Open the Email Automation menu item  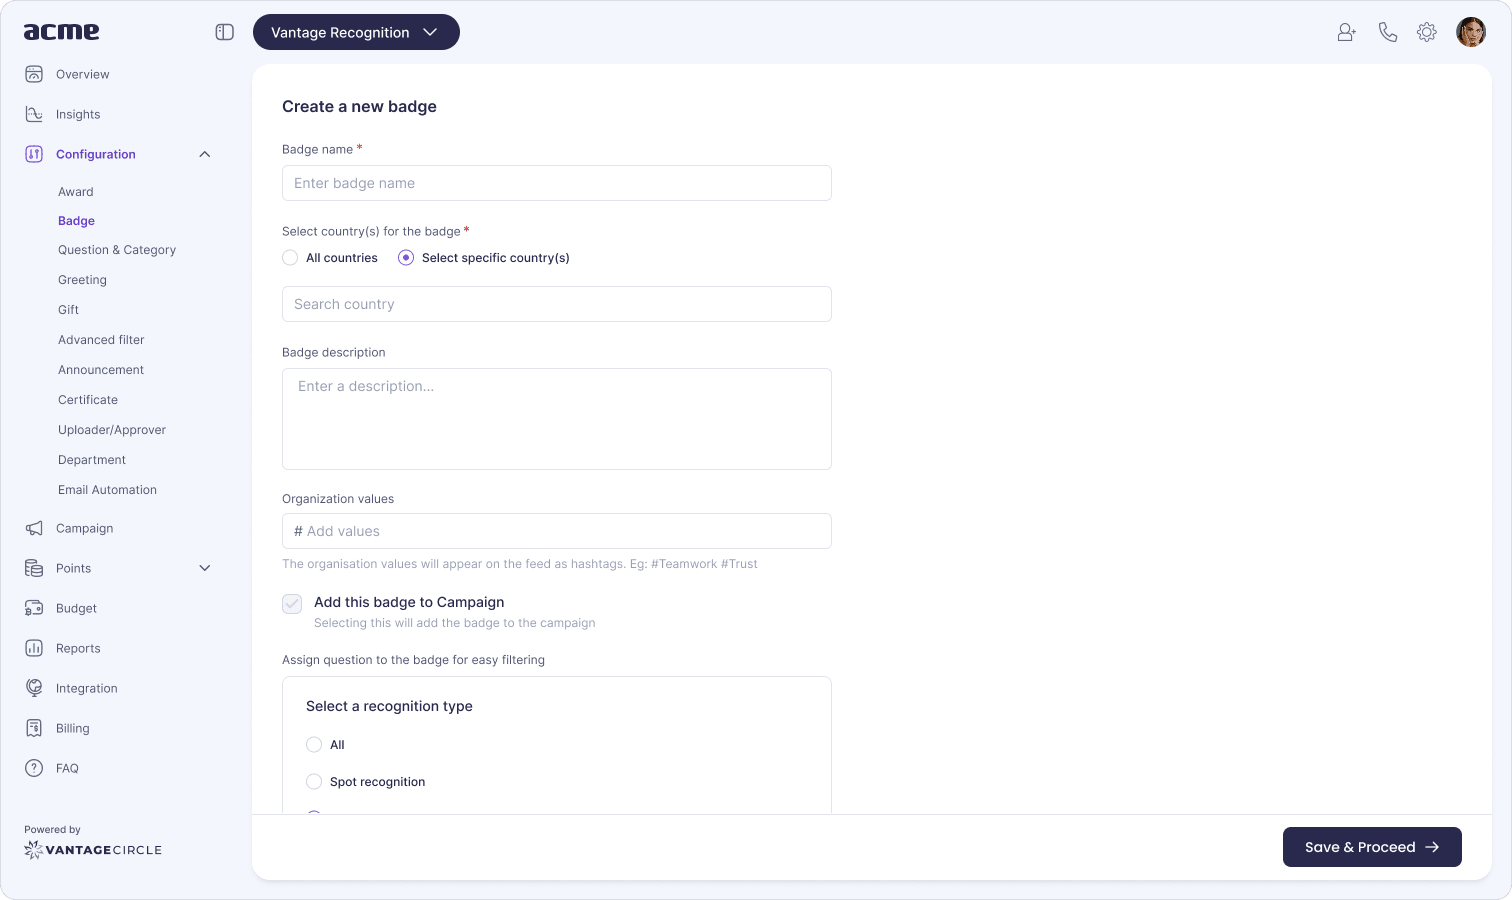click(107, 490)
